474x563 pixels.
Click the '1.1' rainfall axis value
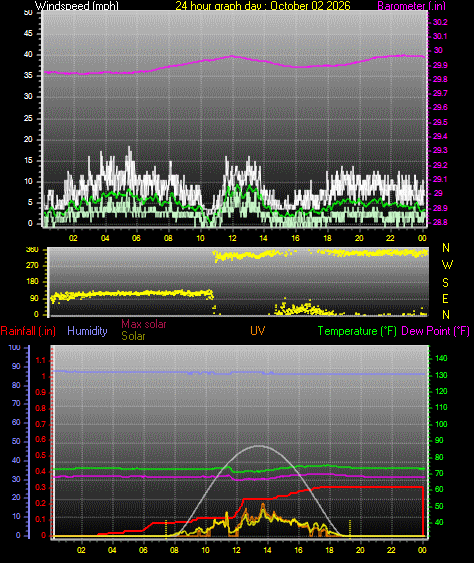[41, 360]
